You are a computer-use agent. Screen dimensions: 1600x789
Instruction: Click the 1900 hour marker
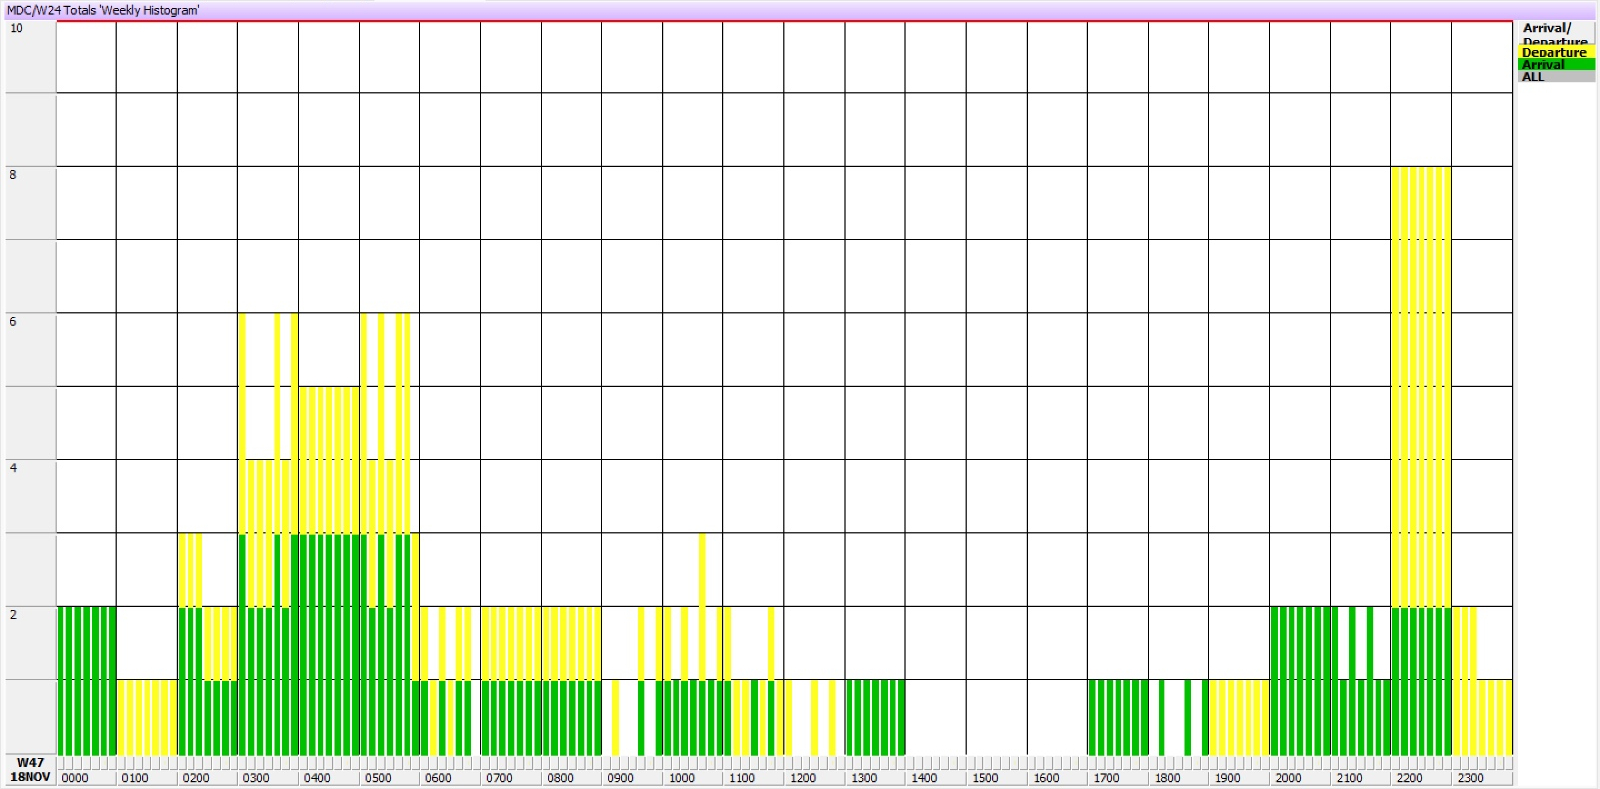tap(1227, 778)
